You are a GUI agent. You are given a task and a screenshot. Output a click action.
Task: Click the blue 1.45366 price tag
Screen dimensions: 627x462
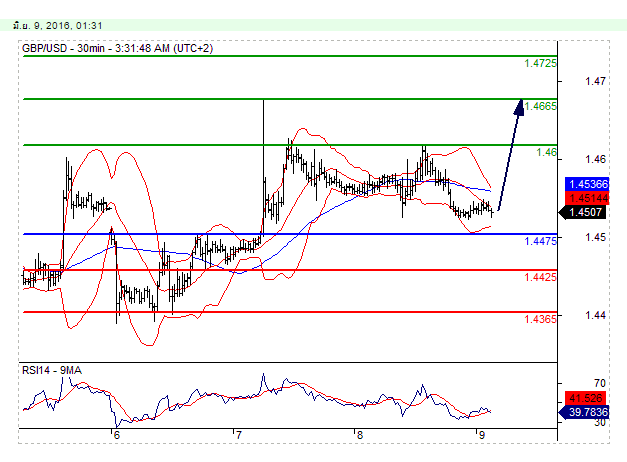(x=587, y=184)
